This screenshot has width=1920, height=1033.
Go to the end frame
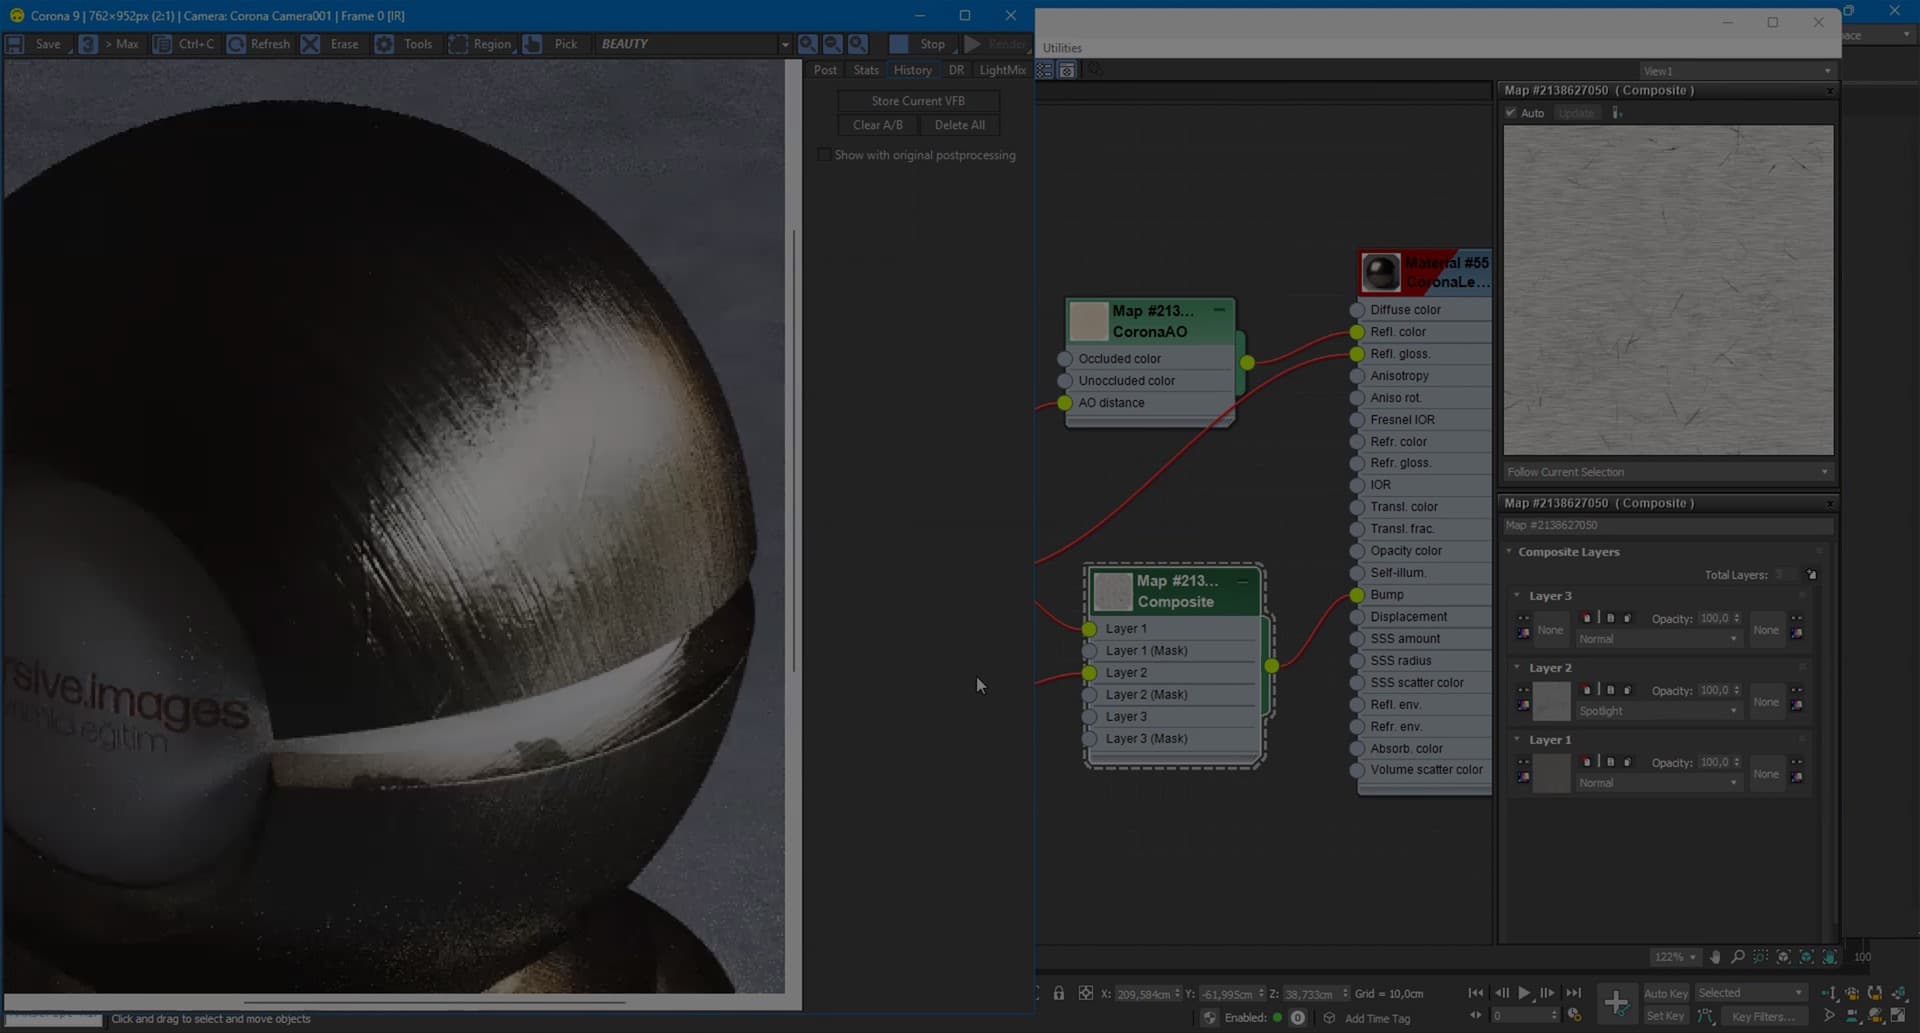pos(1573,993)
